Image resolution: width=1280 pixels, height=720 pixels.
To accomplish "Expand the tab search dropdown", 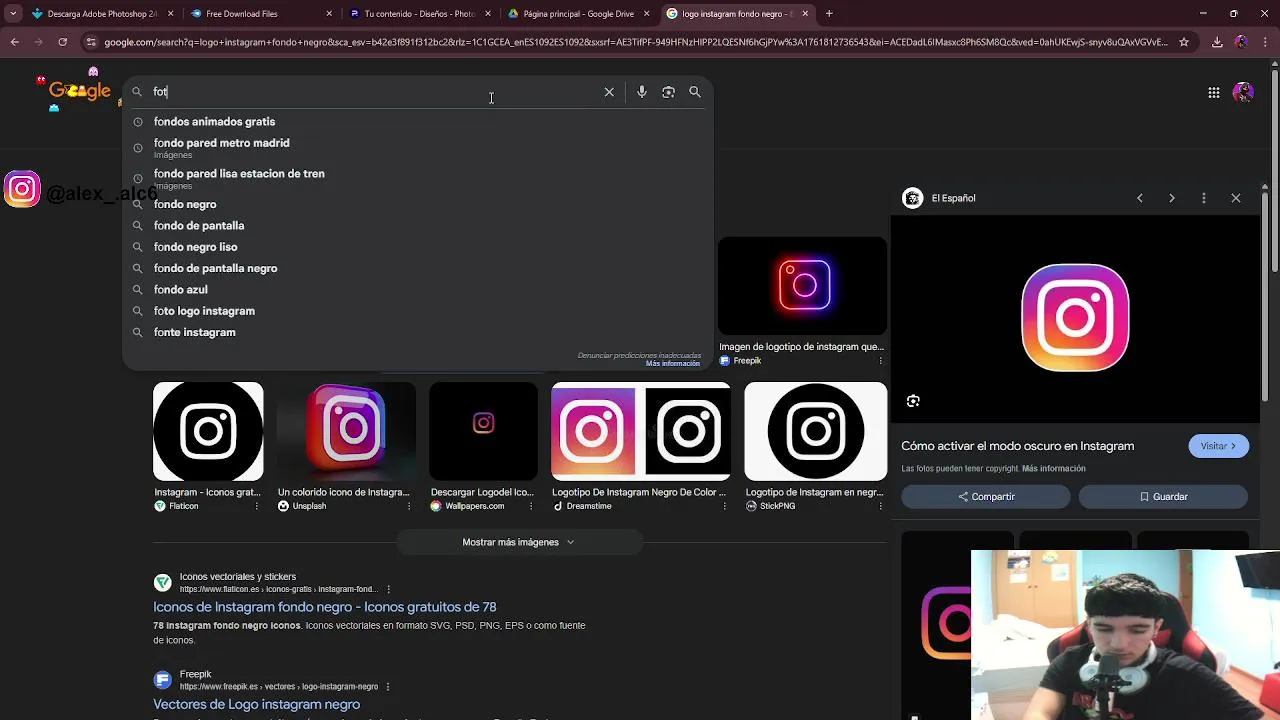I will coord(12,14).
